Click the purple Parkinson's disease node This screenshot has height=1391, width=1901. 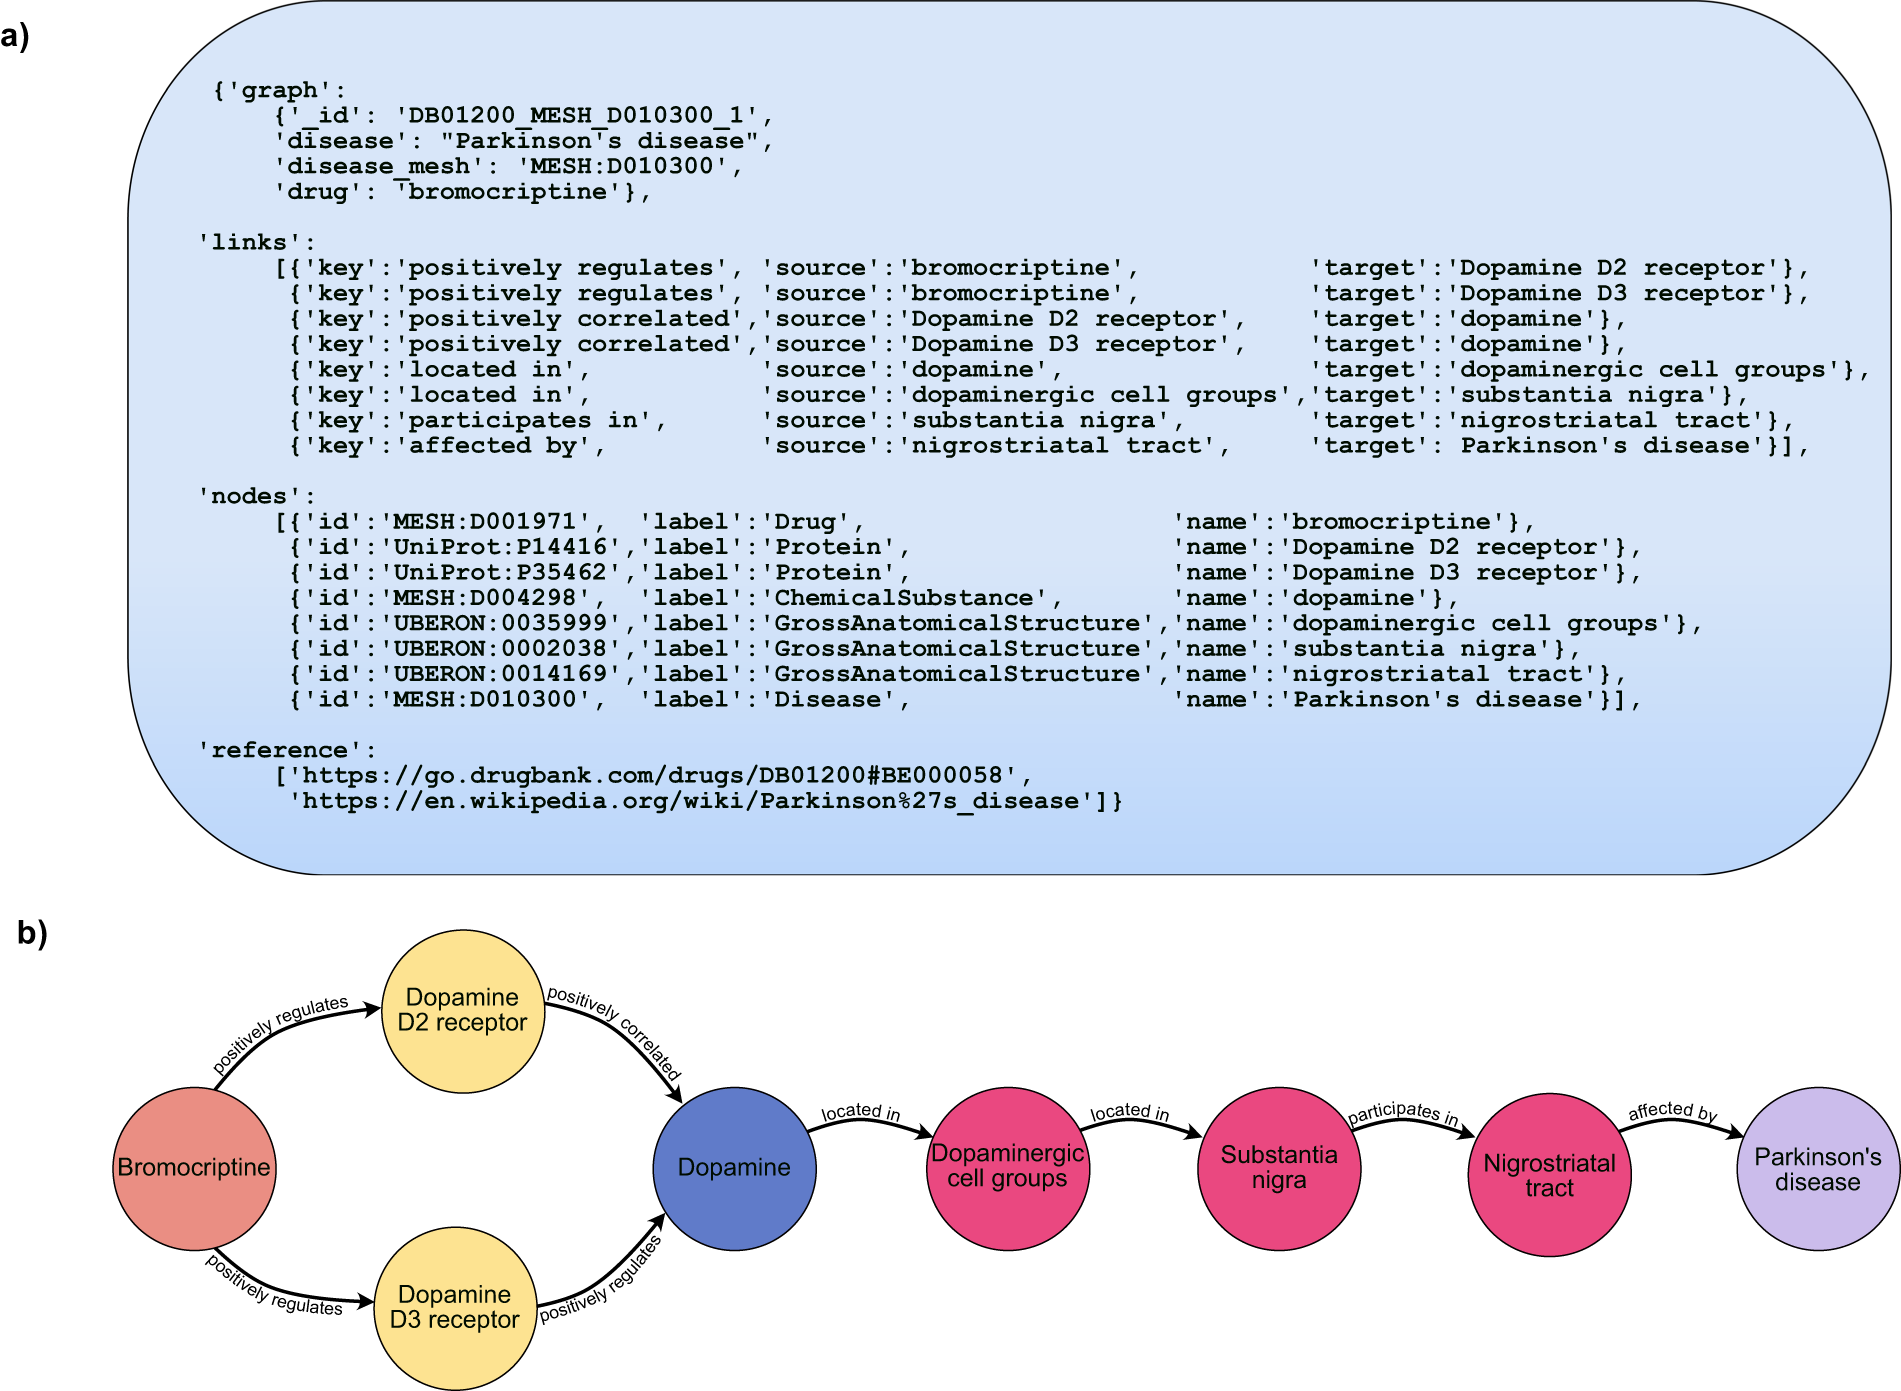click(1817, 1169)
